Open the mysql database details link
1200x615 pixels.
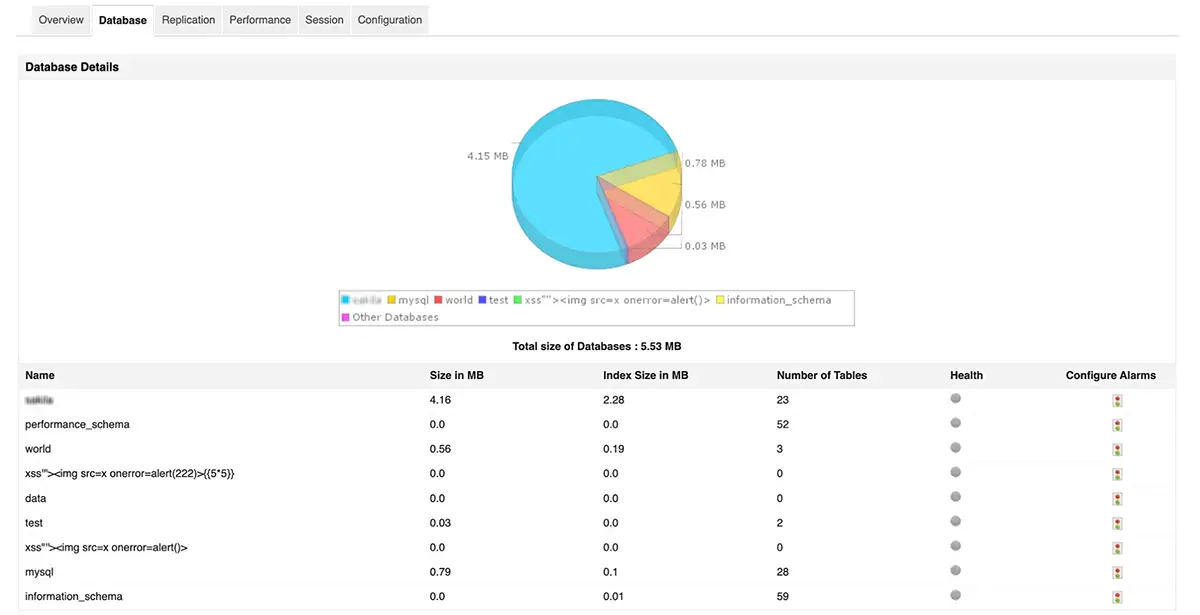pos(39,572)
